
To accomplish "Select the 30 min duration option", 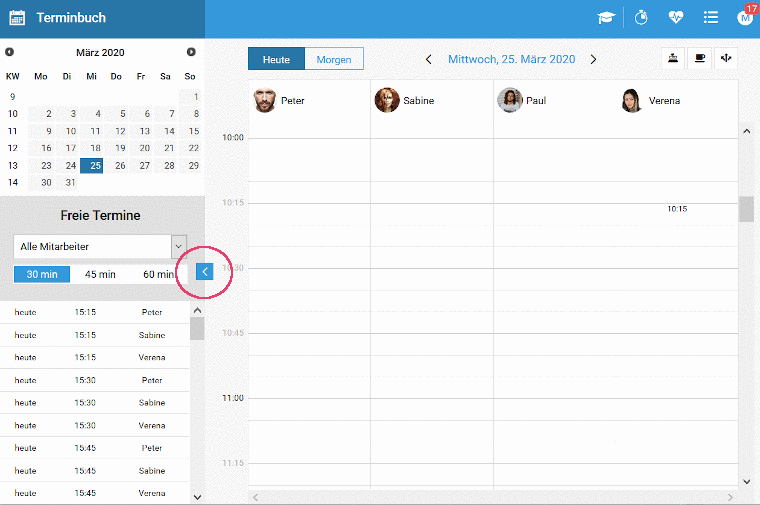I will [41, 274].
